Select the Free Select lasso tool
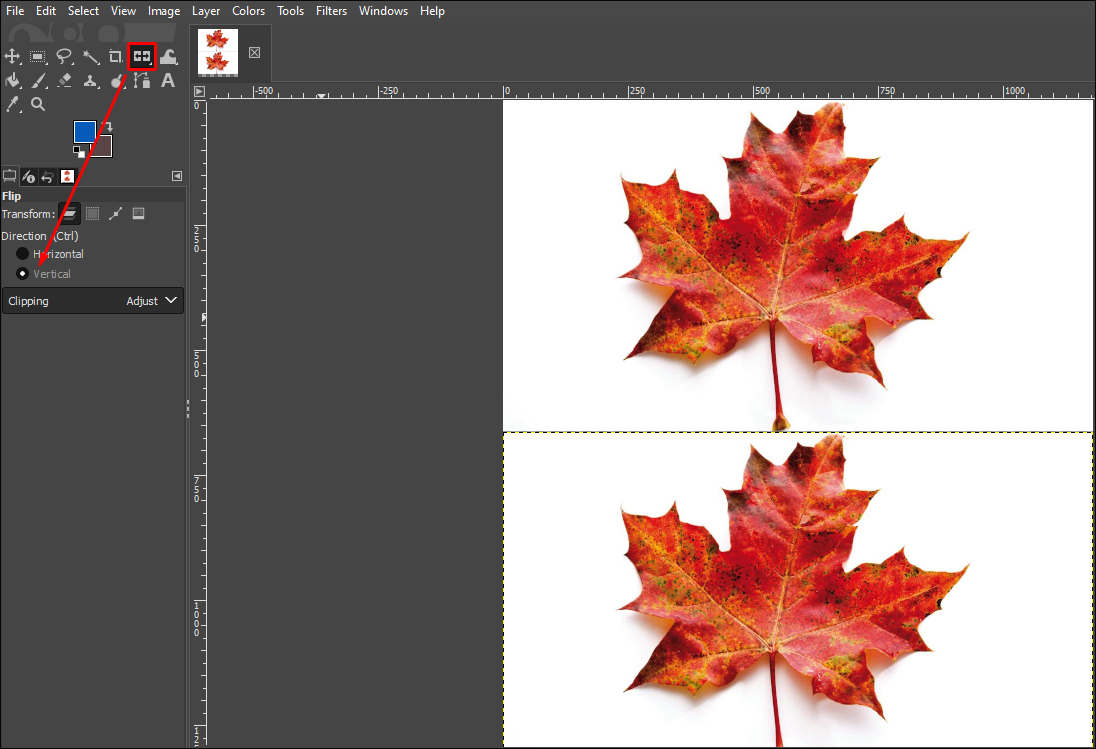 (x=64, y=57)
